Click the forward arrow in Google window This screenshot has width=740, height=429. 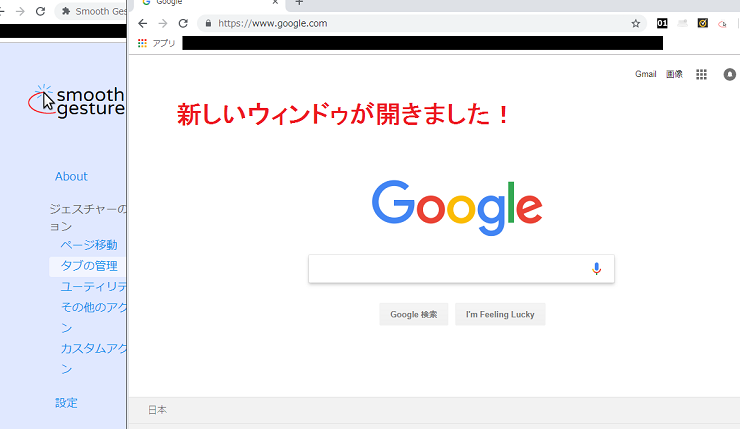(163, 23)
